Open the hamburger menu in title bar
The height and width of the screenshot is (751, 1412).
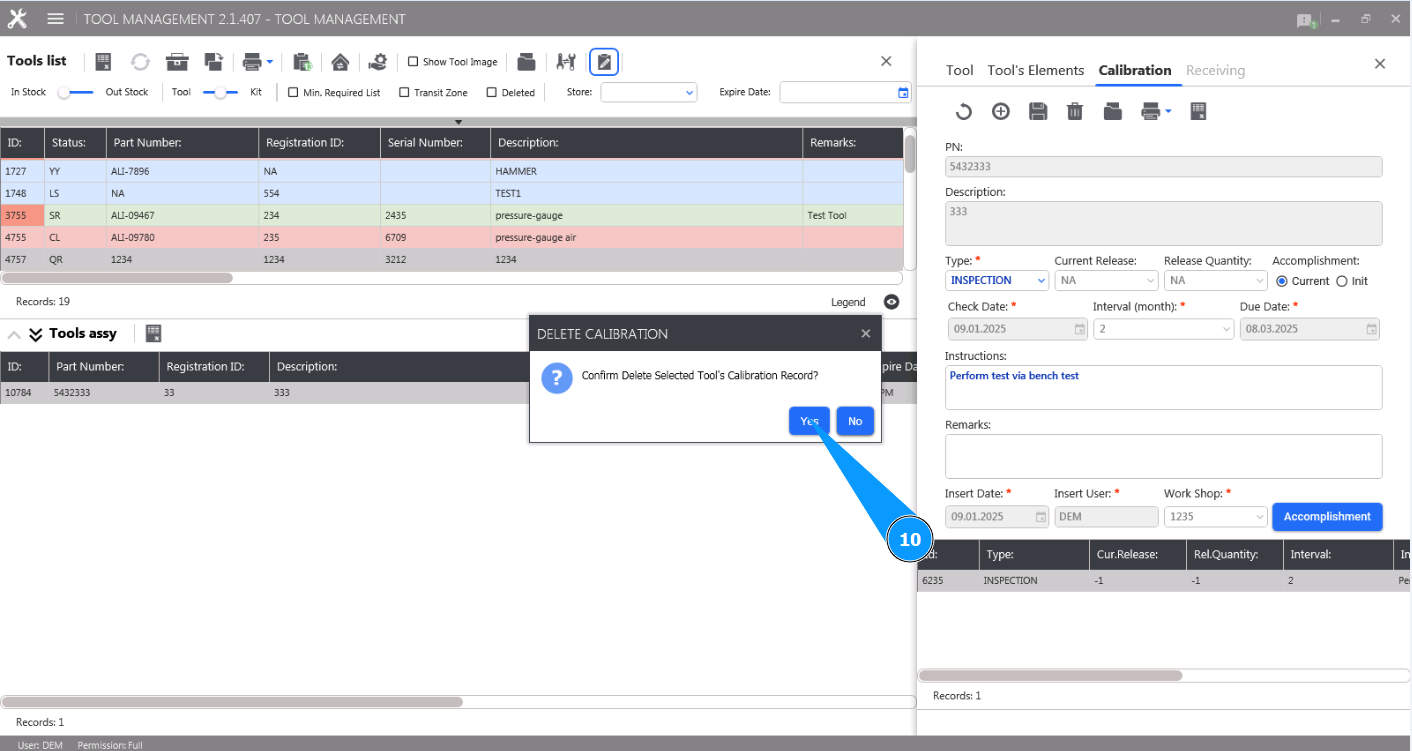pos(56,19)
